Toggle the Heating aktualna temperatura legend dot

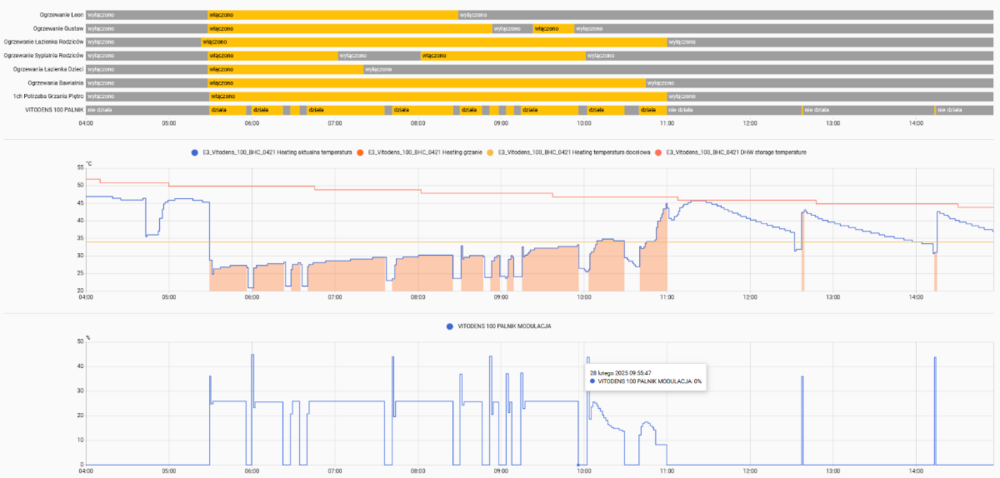tap(194, 151)
